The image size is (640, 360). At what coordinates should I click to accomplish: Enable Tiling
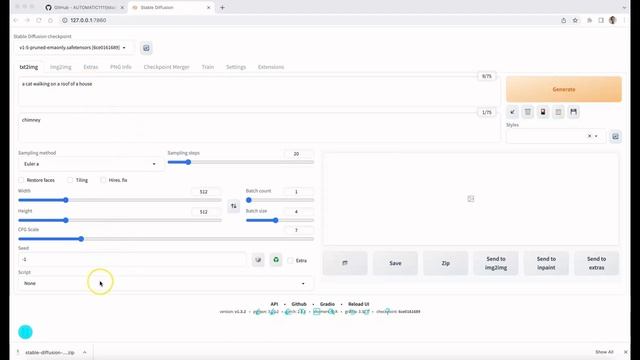click(x=70, y=180)
